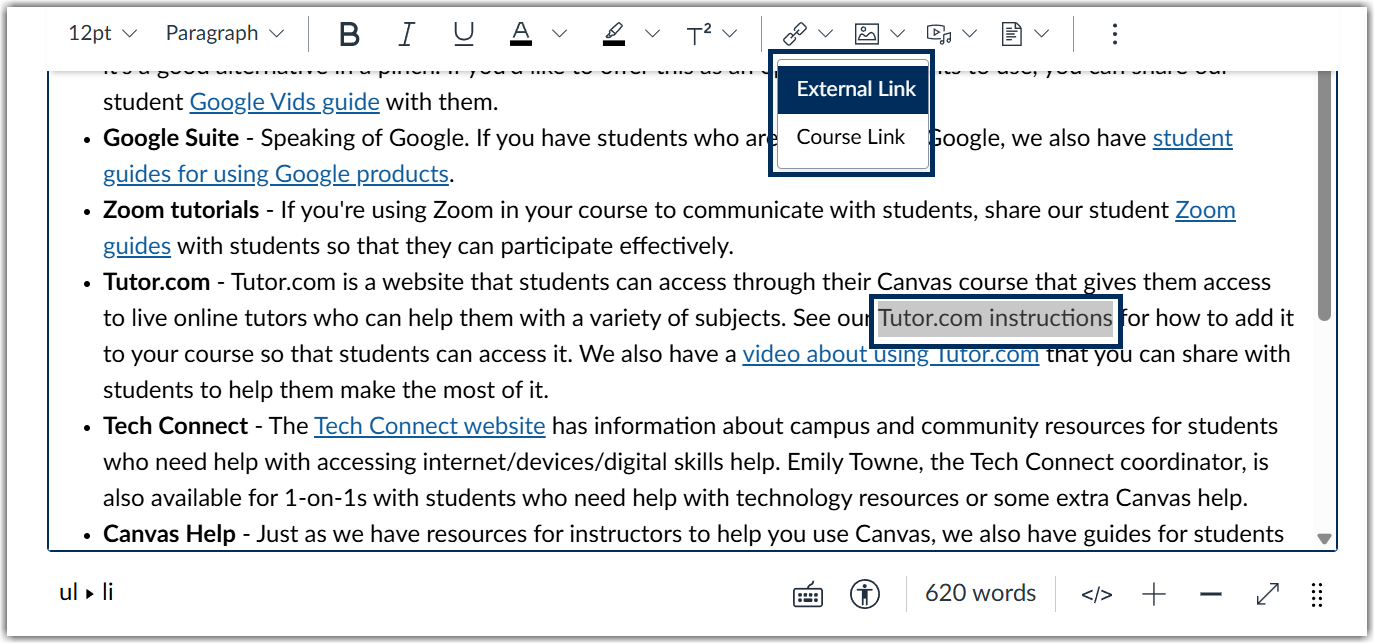This screenshot has width=1375, height=644.
Task: Click the 620 words count button
Action: pos(980,594)
